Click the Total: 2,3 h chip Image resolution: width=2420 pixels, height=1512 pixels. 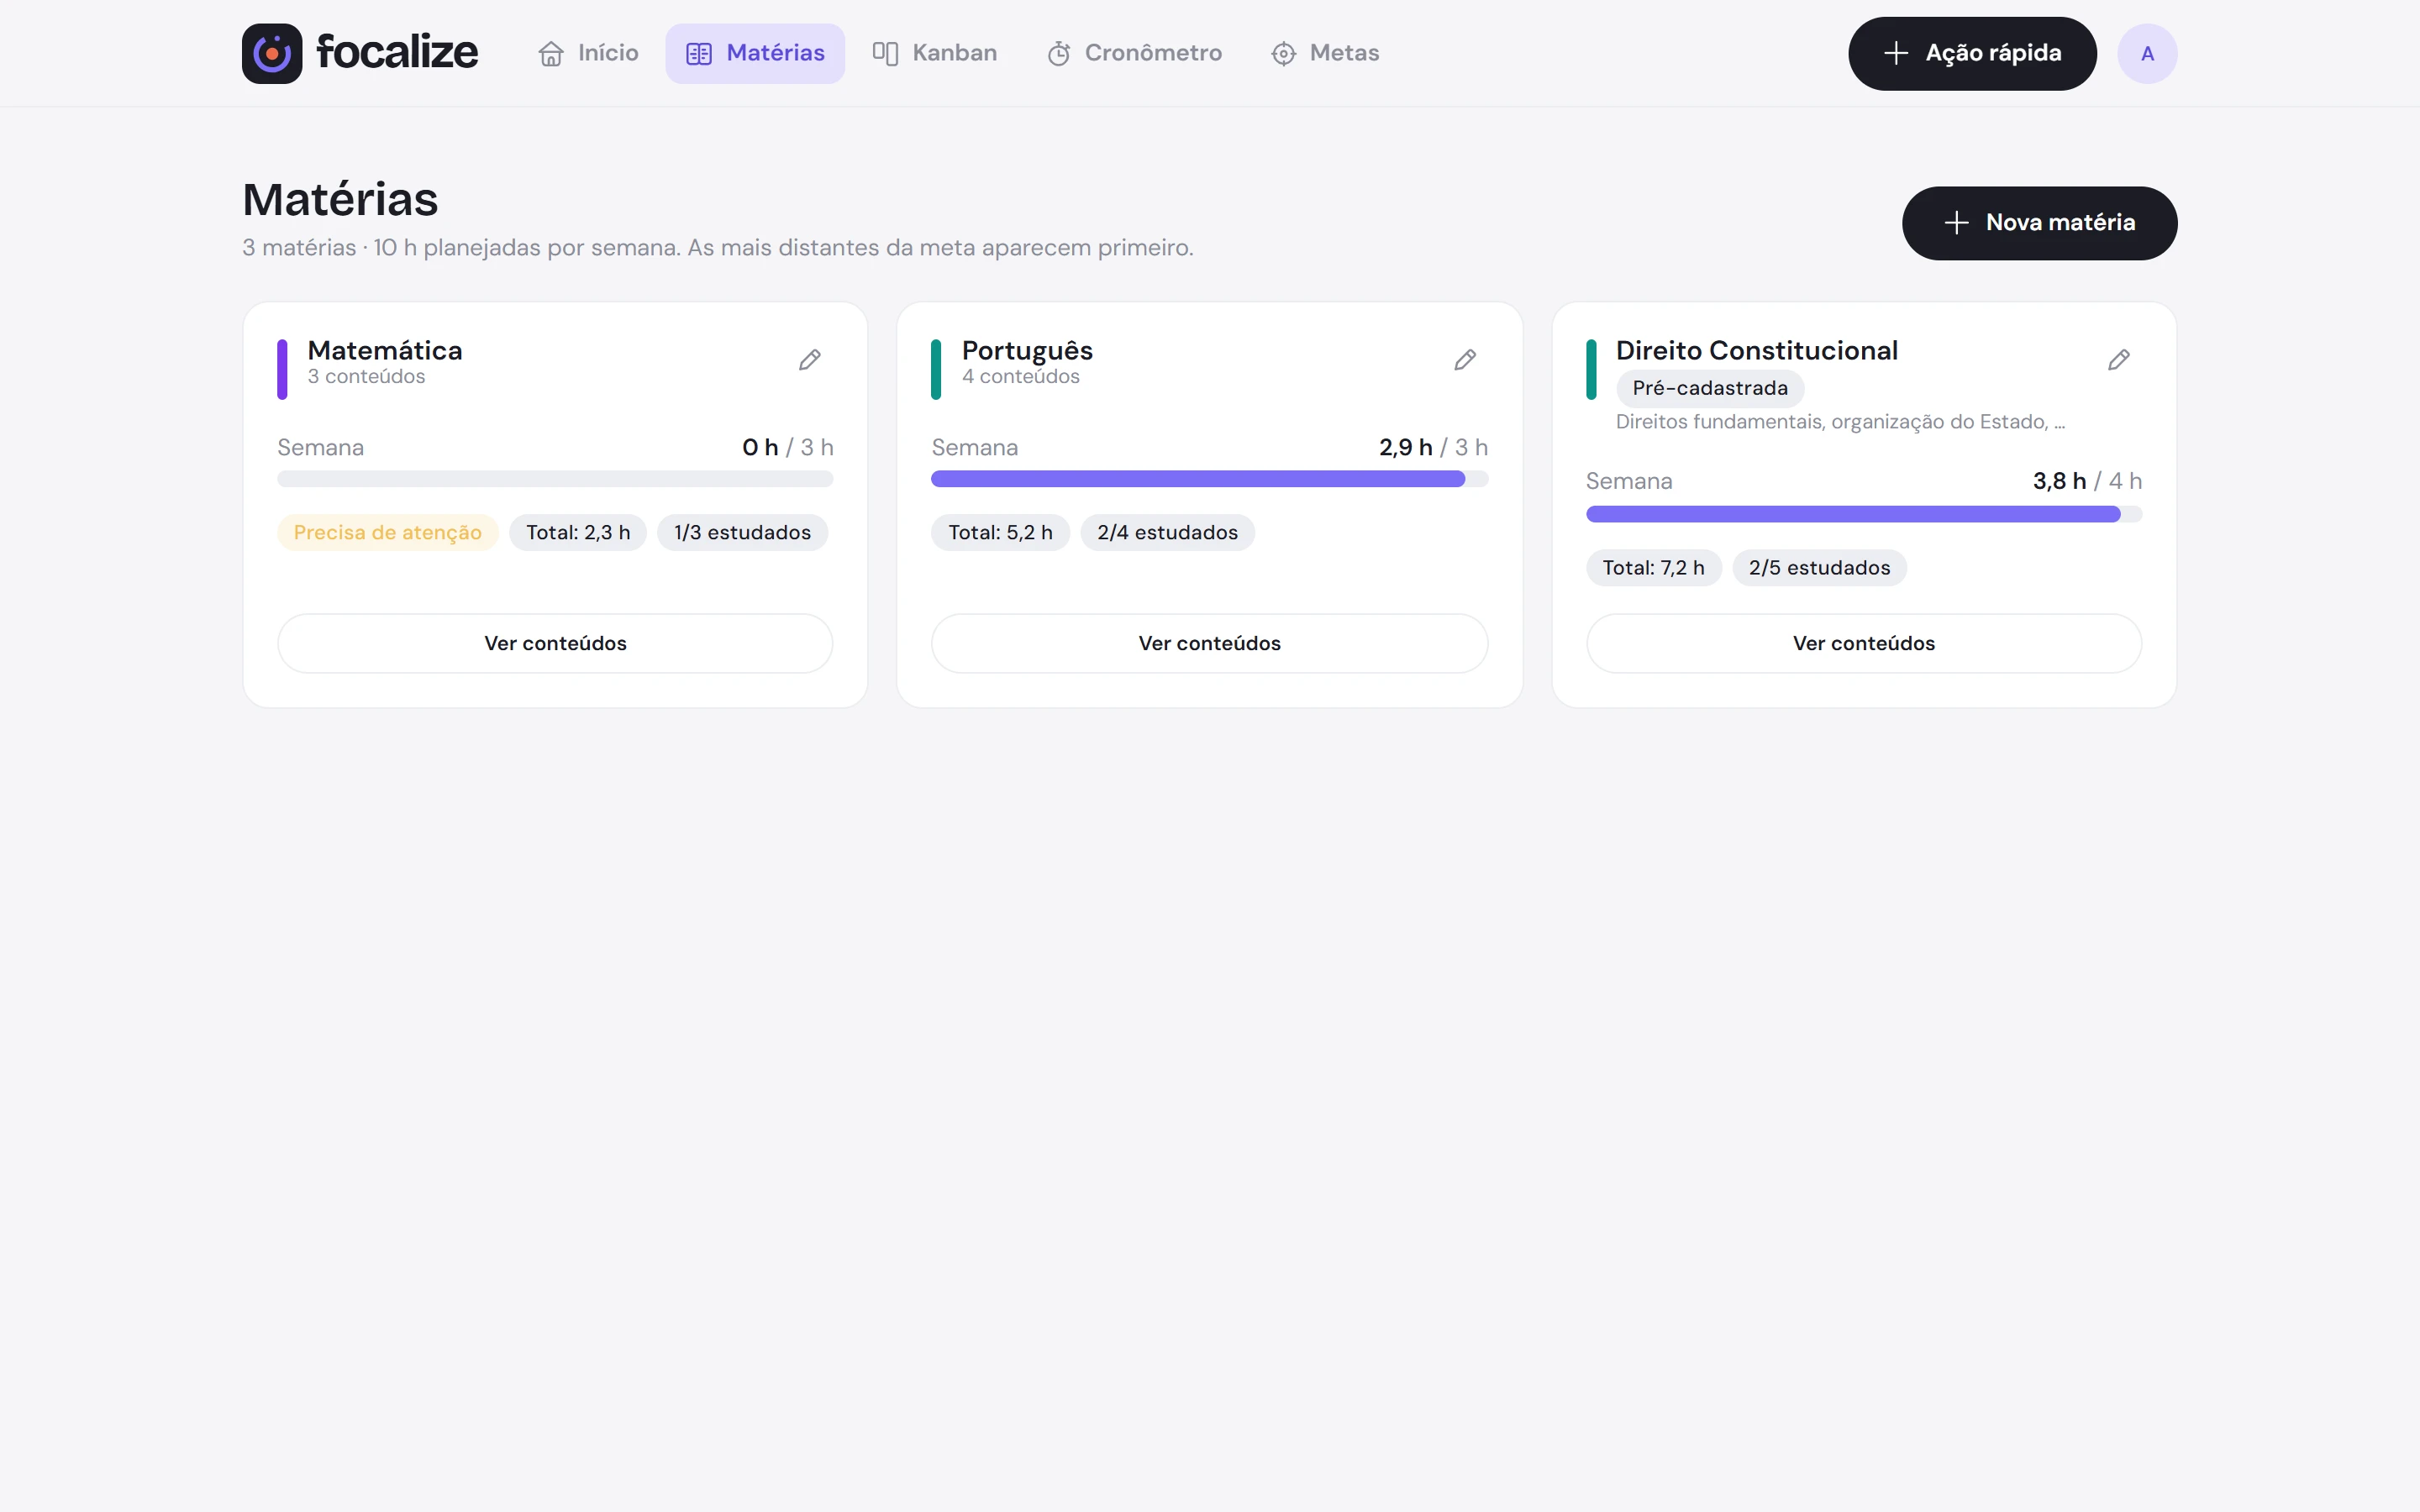click(x=578, y=532)
